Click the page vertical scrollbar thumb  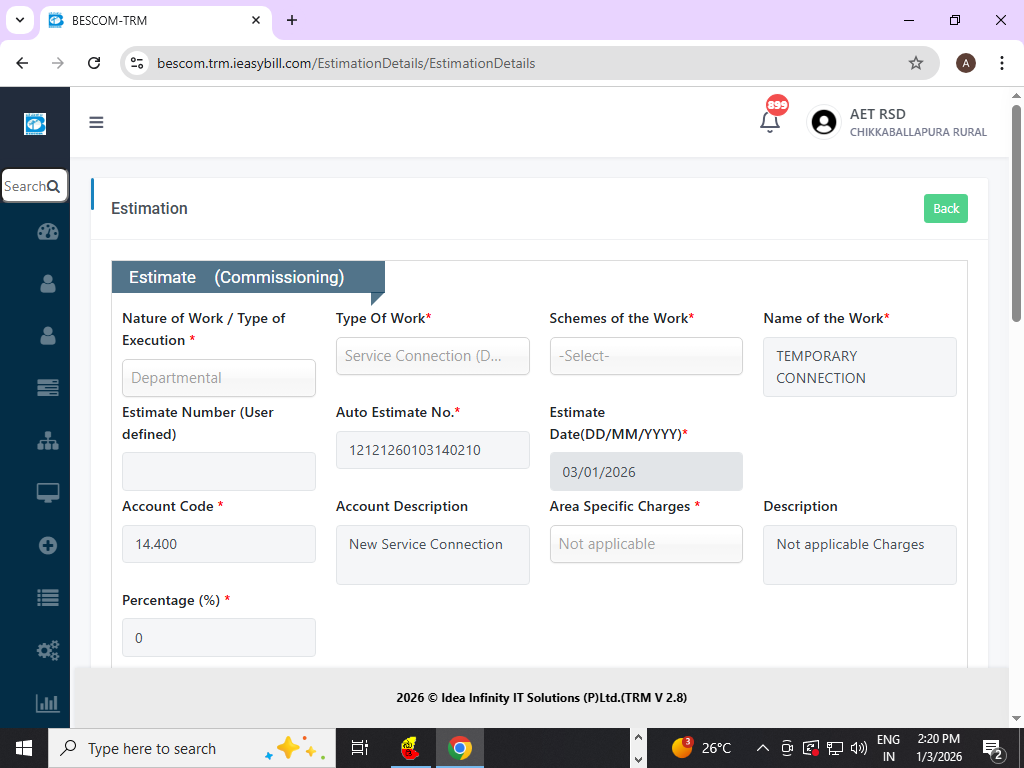1016,213
